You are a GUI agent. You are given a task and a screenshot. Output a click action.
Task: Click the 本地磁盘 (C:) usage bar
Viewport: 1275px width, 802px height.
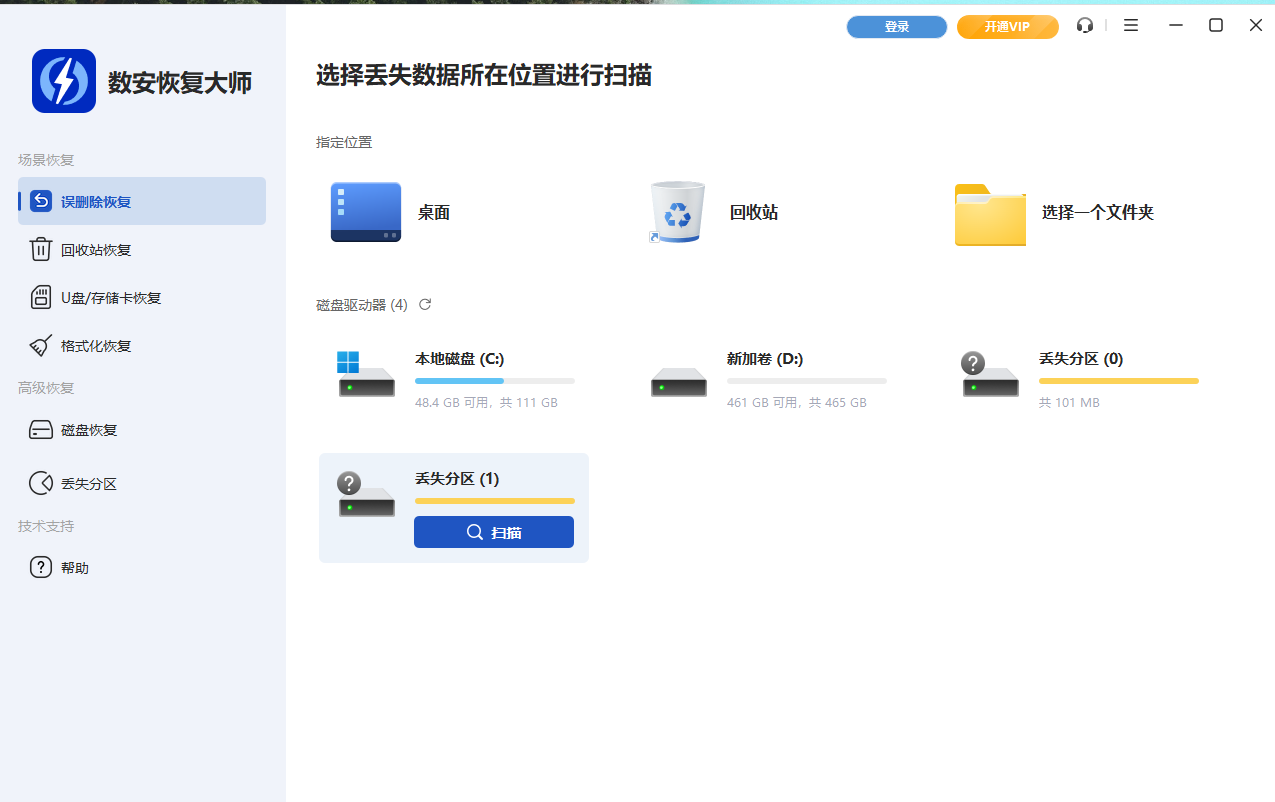click(495, 381)
